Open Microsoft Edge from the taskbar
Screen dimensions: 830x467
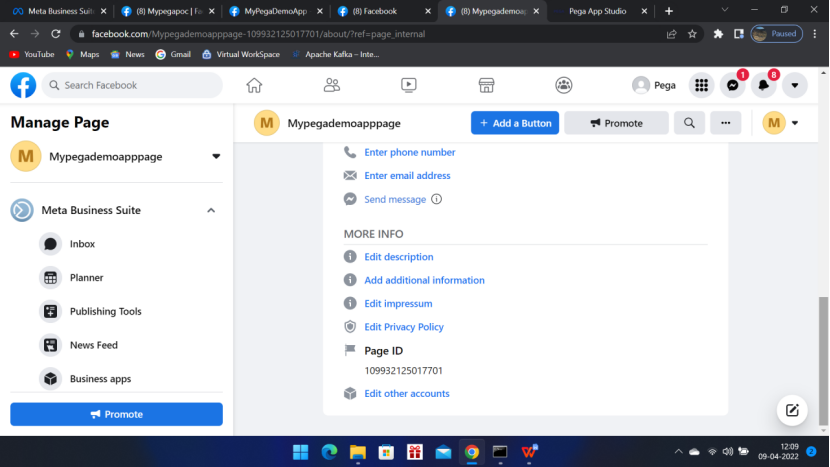coord(329,452)
